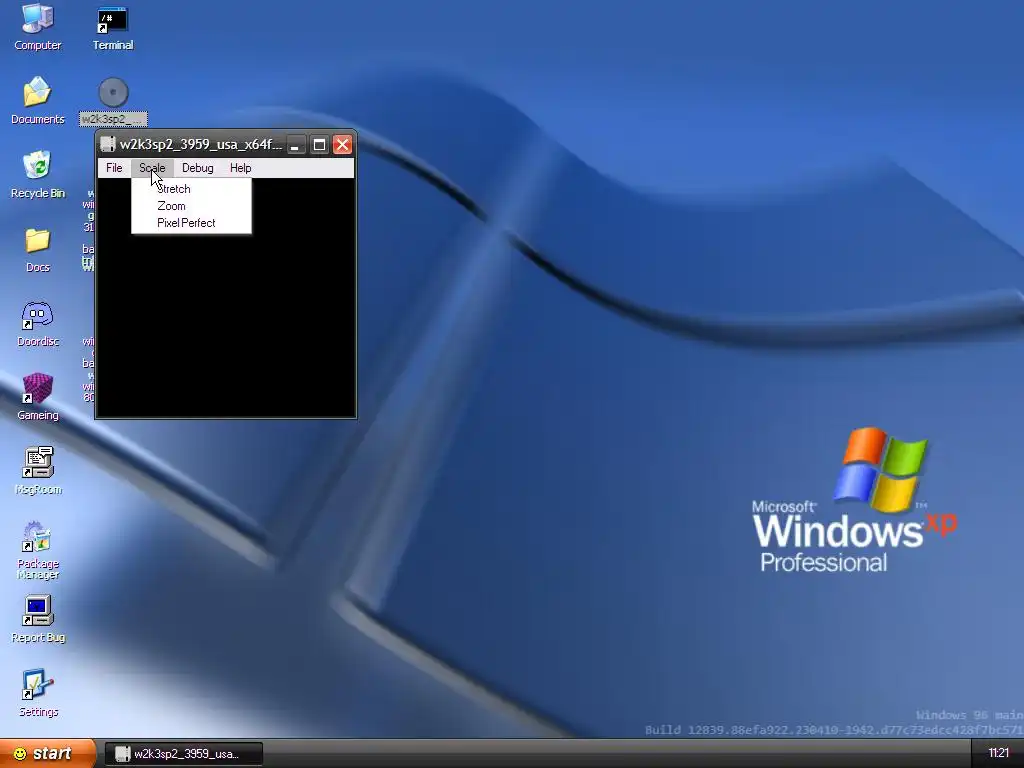Viewport: 1024px width, 768px height.
Task: Open the Report Bug shortcut icon
Action: pos(37,619)
